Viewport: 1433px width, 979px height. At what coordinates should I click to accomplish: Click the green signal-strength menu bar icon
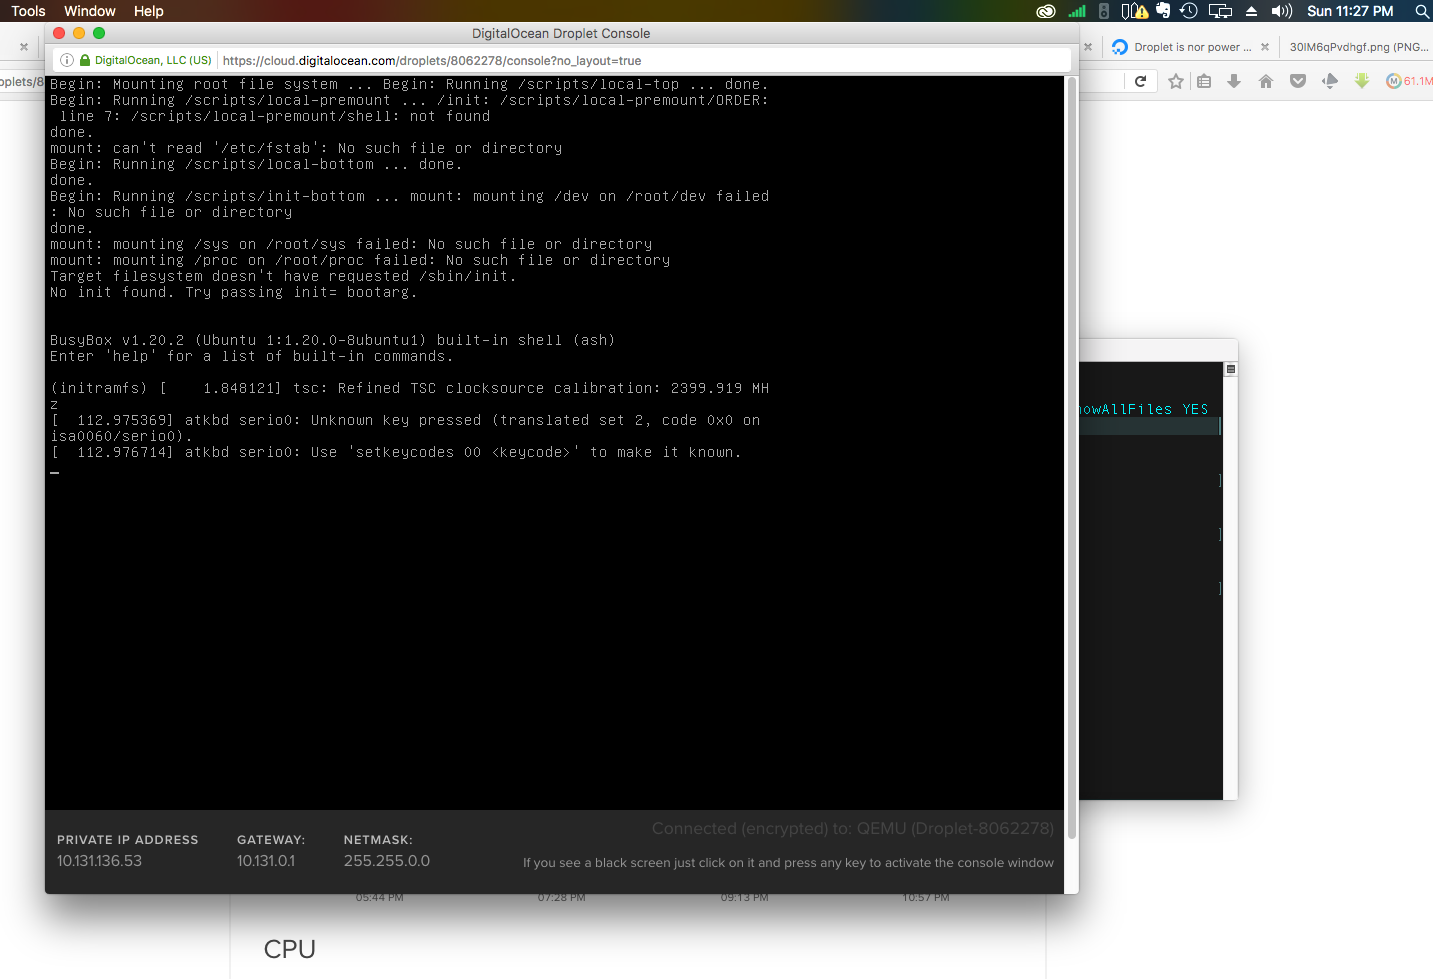click(1077, 11)
